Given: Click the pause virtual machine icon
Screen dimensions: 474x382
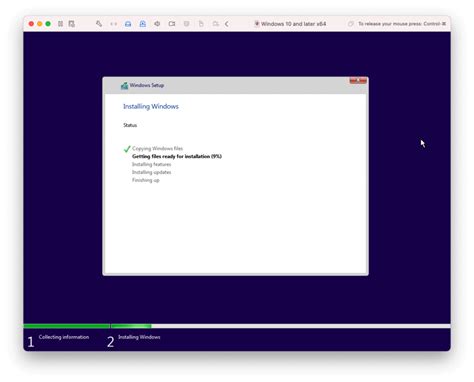Looking at the screenshot, I should click(60, 24).
